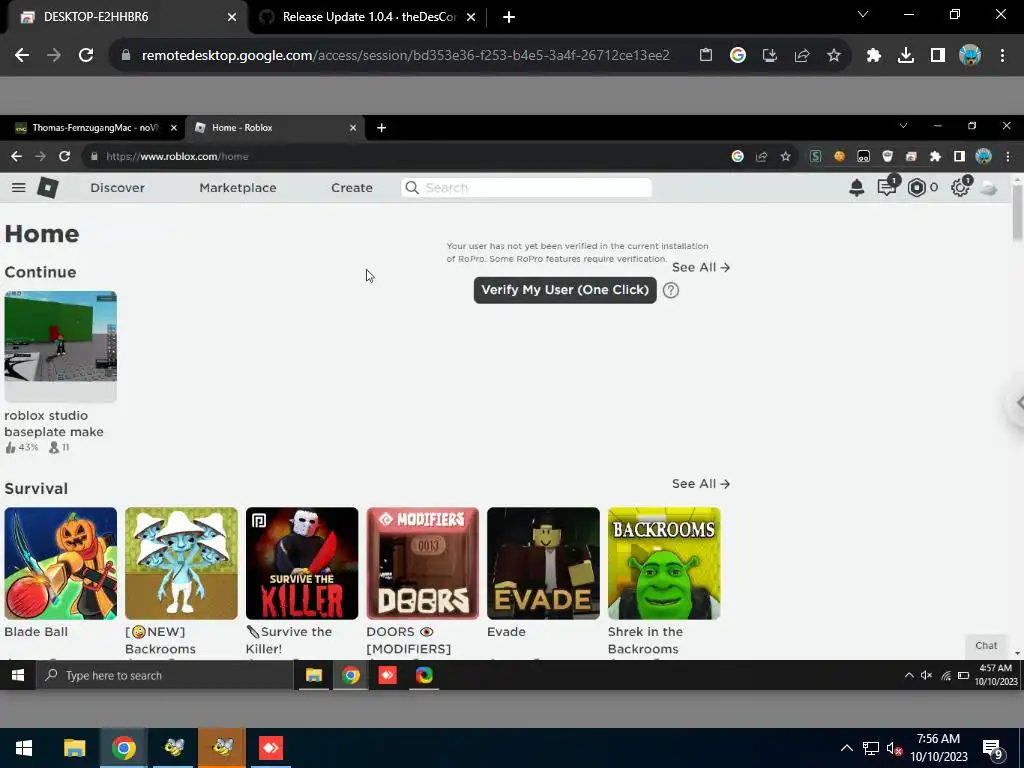Open the Roblox messages icon with badge
1024x768 pixels.
click(x=887, y=187)
